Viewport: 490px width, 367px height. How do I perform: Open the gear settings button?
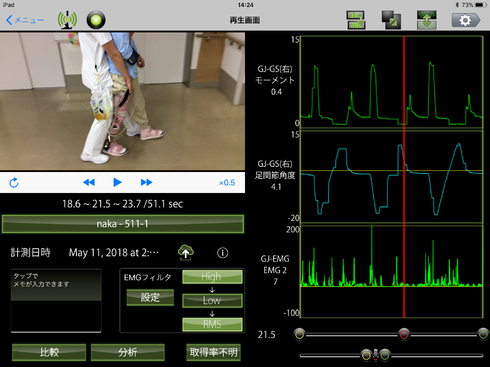point(466,20)
